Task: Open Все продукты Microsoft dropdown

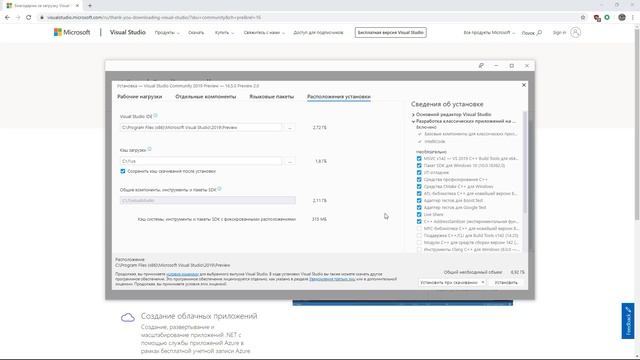Action: (x=489, y=33)
